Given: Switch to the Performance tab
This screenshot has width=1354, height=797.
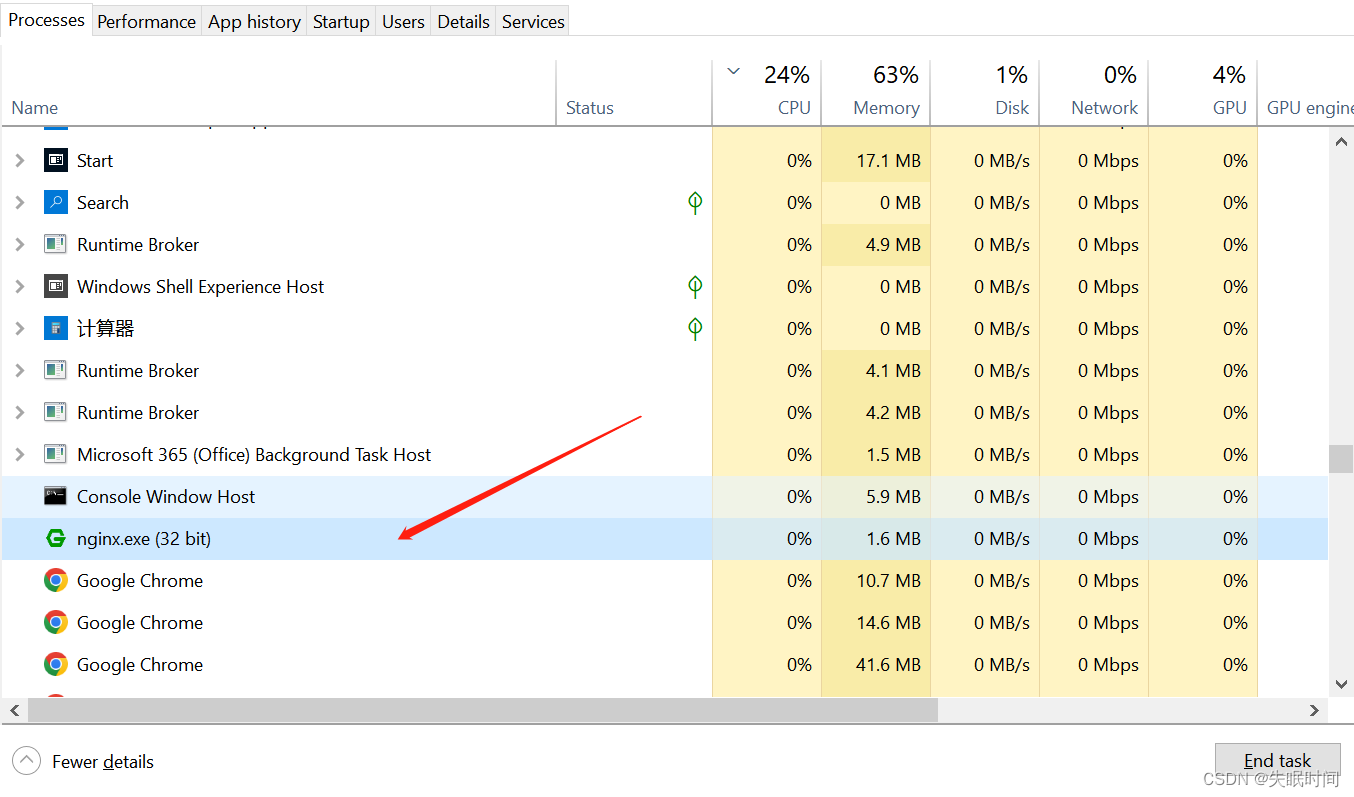Looking at the screenshot, I should point(146,21).
